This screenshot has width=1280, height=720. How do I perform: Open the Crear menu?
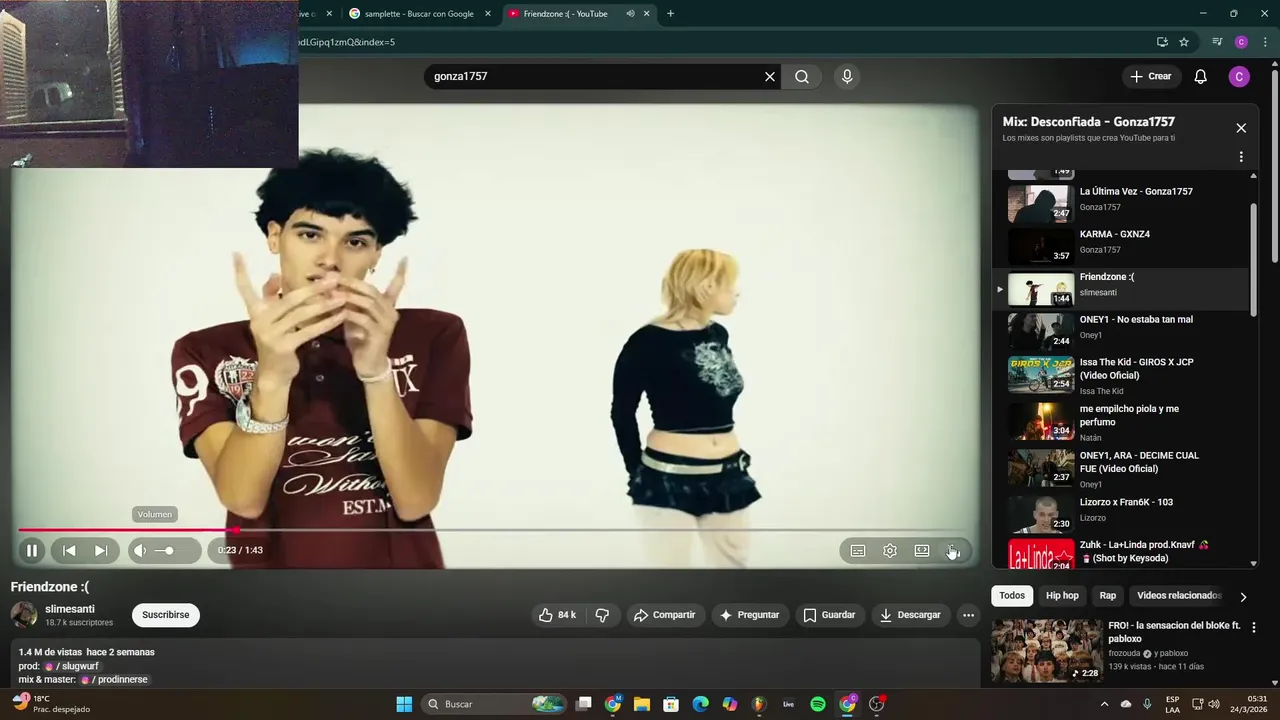tap(1151, 76)
